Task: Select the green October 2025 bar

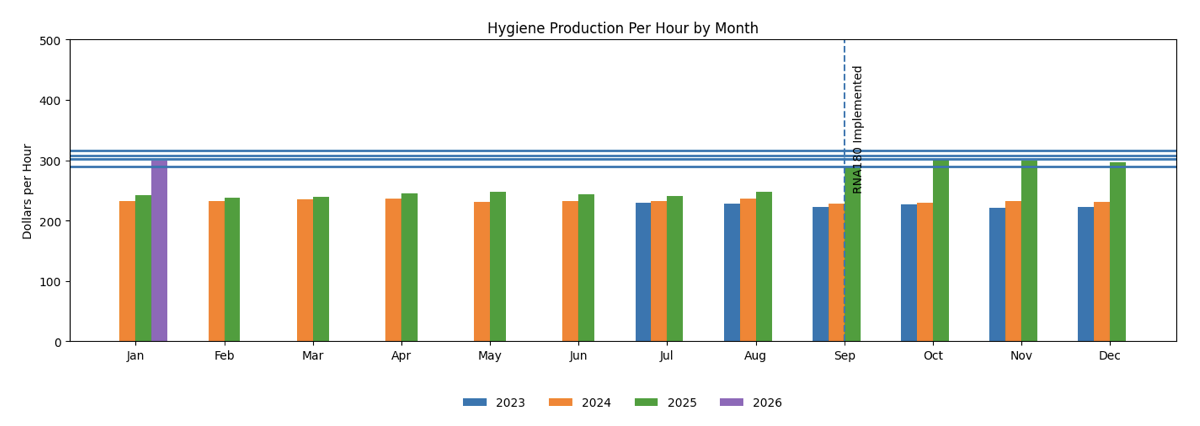Action: point(941,250)
